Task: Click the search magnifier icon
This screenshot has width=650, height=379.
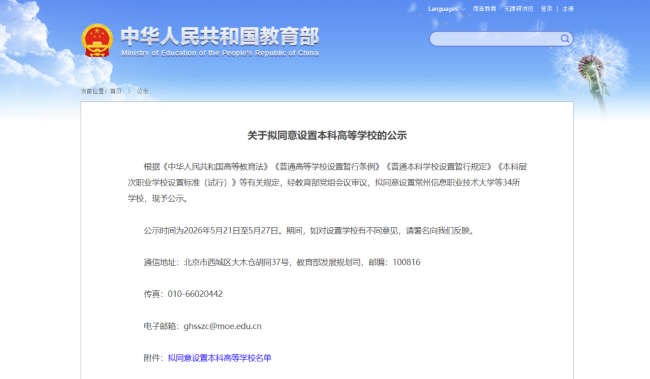Action: (x=565, y=39)
